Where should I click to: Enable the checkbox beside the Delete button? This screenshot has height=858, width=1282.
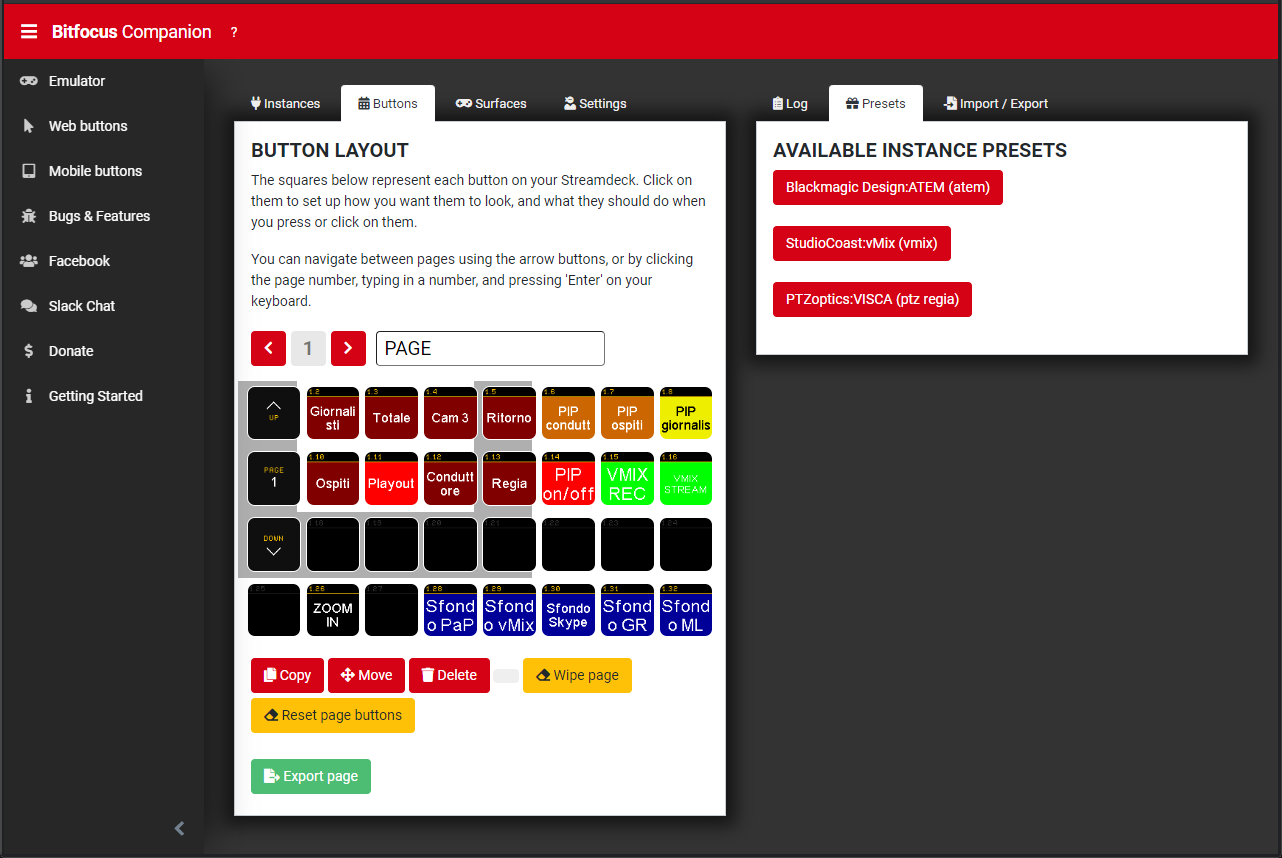(506, 675)
